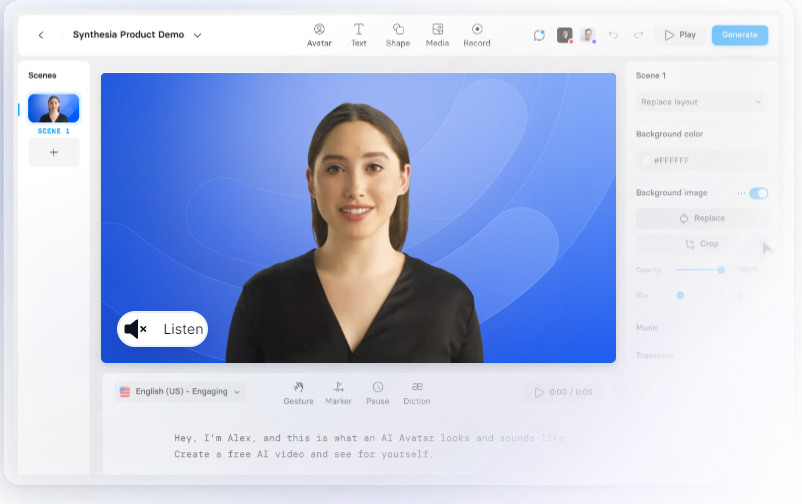Select the Text tool

(358, 35)
